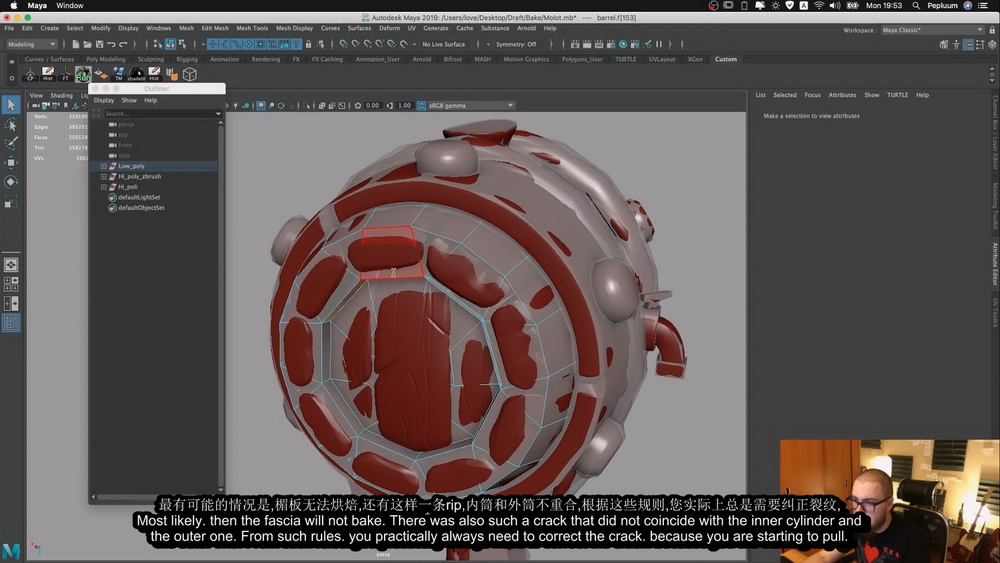Choose the Rotate tool in toolbox
Viewport: 1000px width, 563px height.
tap(11, 182)
